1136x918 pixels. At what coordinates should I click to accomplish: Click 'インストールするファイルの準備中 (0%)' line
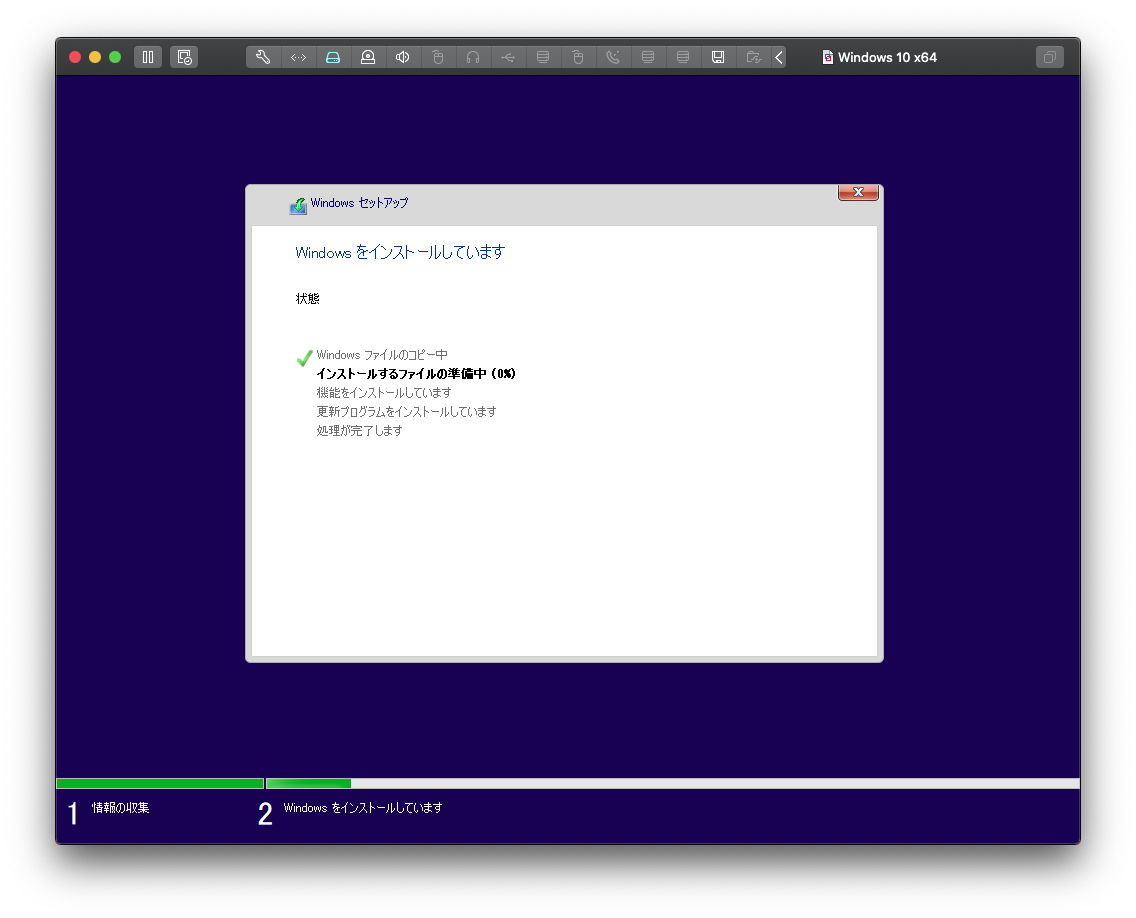416,374
